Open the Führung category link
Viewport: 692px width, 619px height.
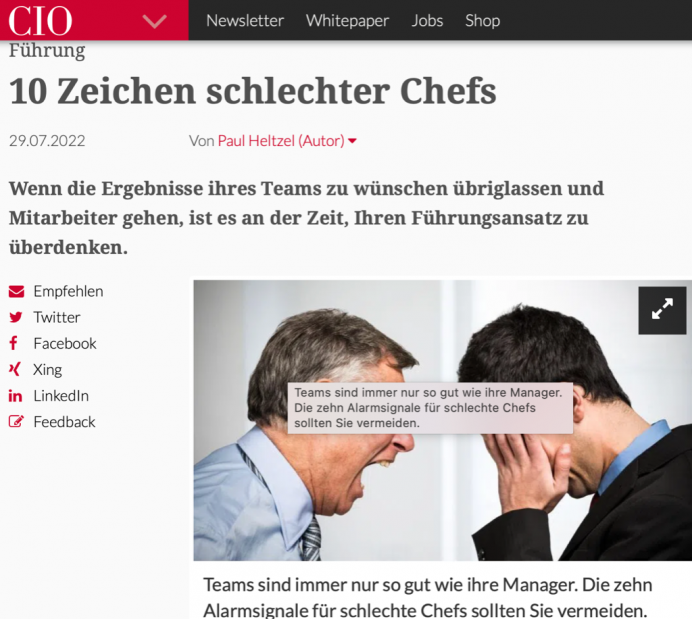[x=47, y=50]
